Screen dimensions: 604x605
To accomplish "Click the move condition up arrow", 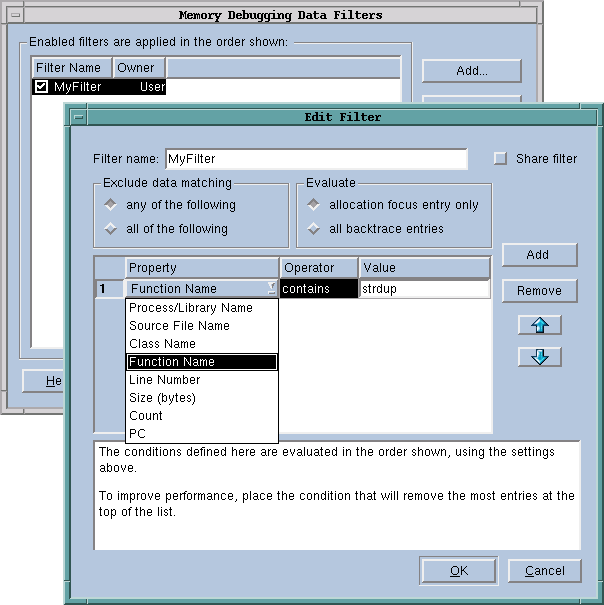I will tap(539, 325).
